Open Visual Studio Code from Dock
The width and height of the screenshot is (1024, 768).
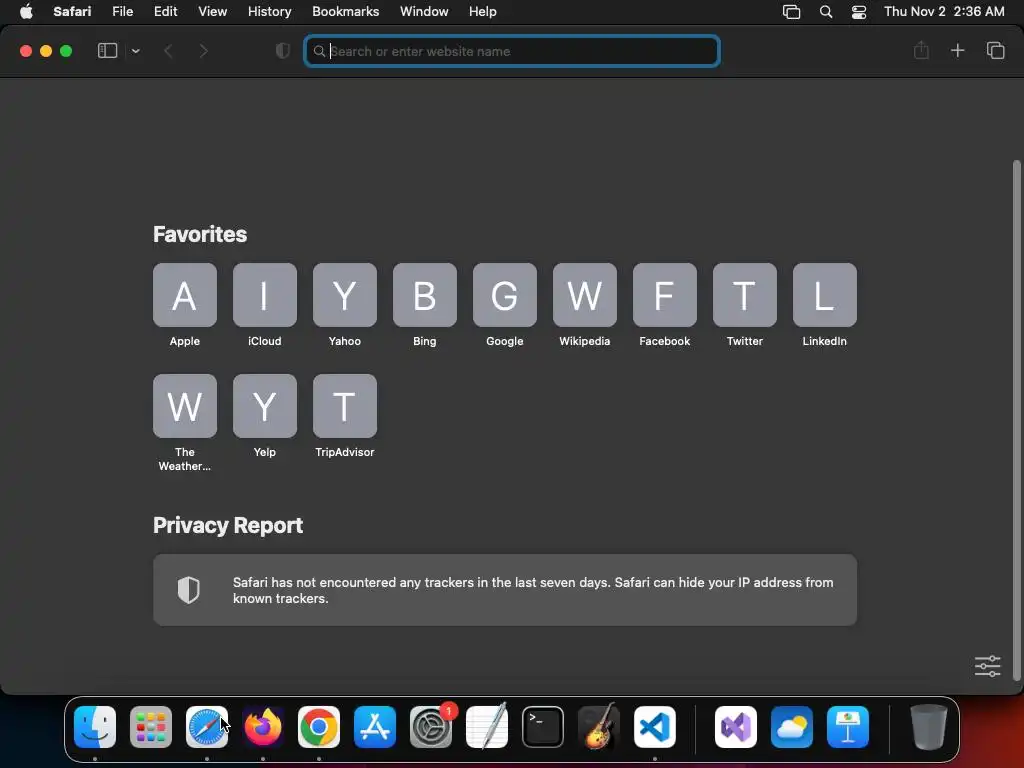click(x=655, y=727)
